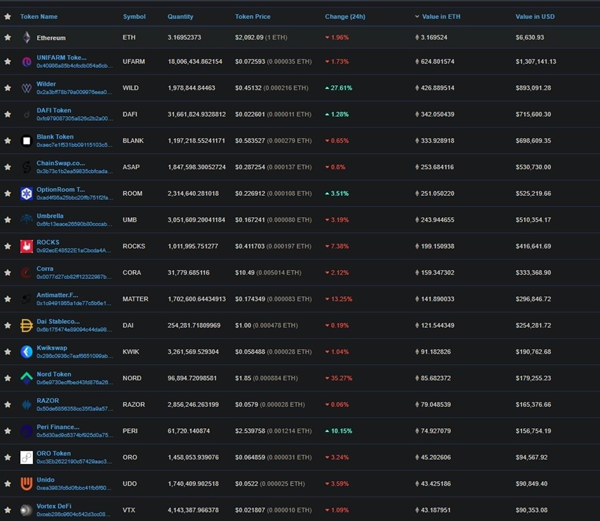The image size is (600, 521).
Task: Toggle favorite star for Blank Token row
Action: [8, 141]
